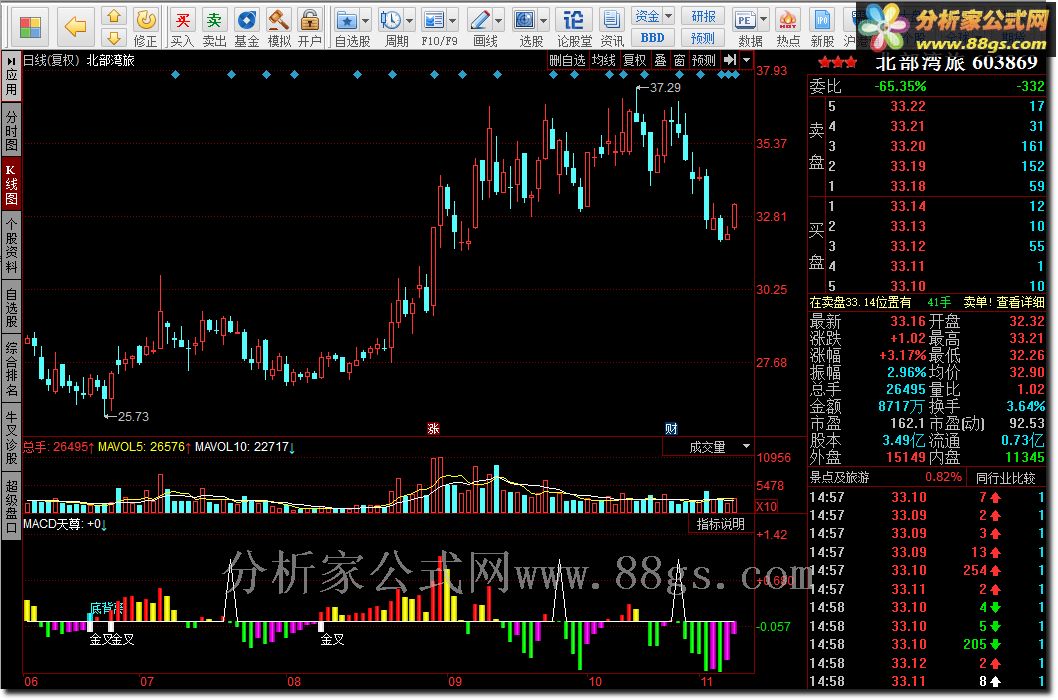Image resolution: width=1058 pixels, height=700 pixels.
Task: Expand the F10/F9 dropdown arrow
Action: click(x=452, y=20)
